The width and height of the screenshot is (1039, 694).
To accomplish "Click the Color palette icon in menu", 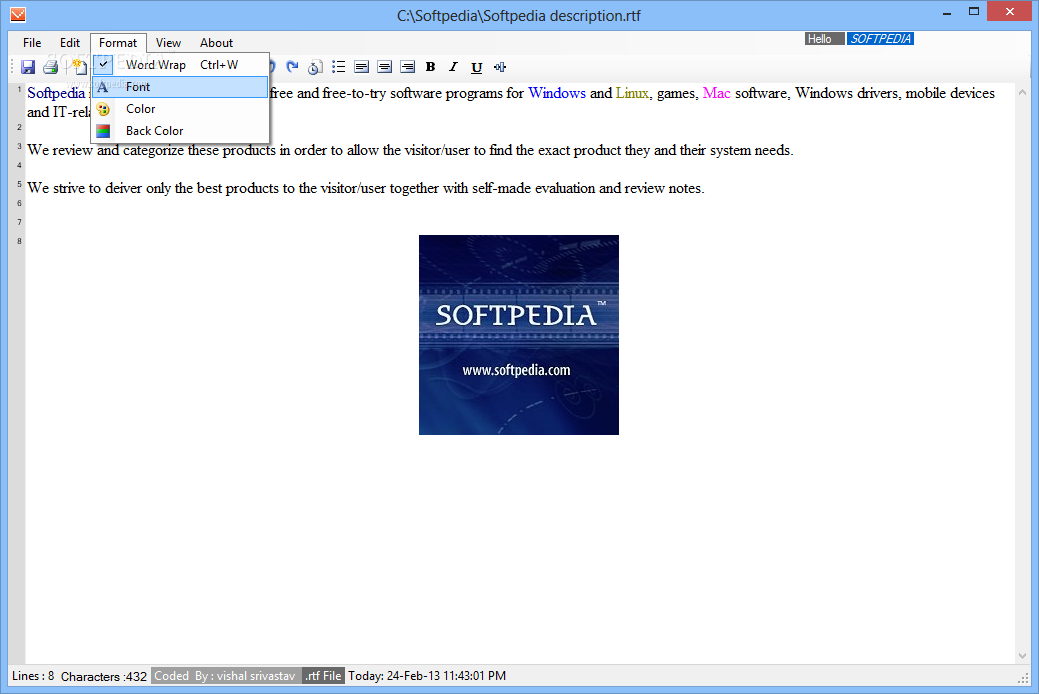I will click(103, 109).
